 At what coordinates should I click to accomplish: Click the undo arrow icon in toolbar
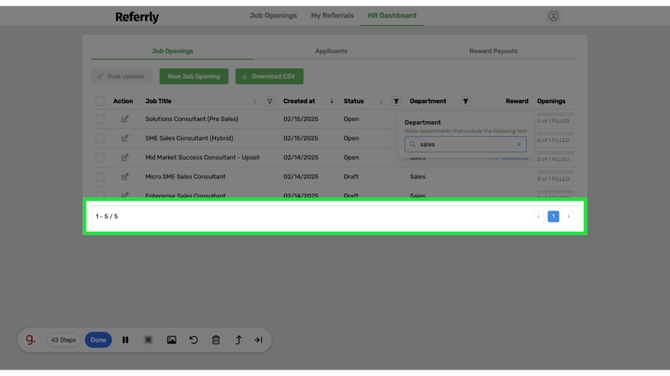coord(194,340)
